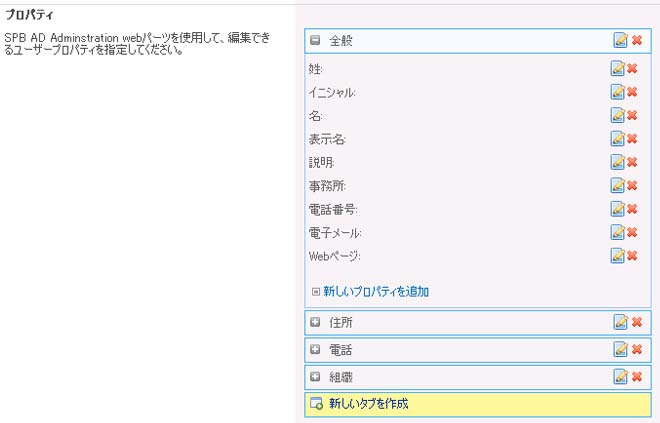Delete the 表示名 property
Viewport: 660px width, 423px height.
click(632, 138)
